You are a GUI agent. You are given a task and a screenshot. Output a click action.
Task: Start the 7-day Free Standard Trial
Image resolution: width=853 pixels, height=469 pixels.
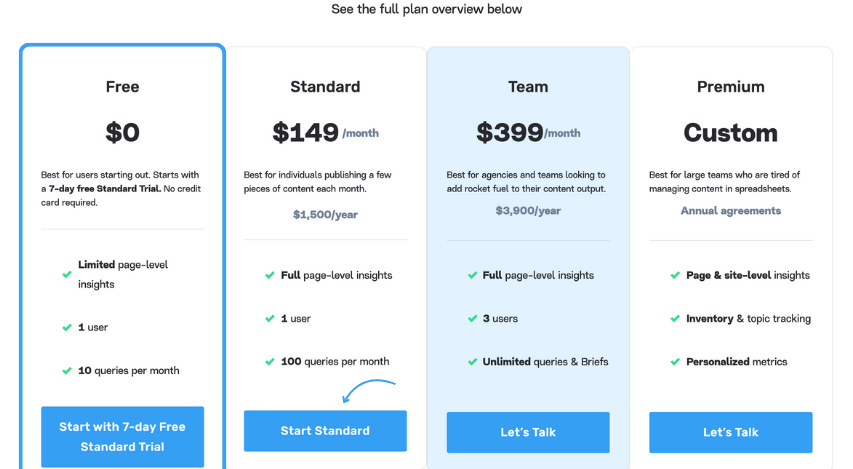(x=122, y=437)
